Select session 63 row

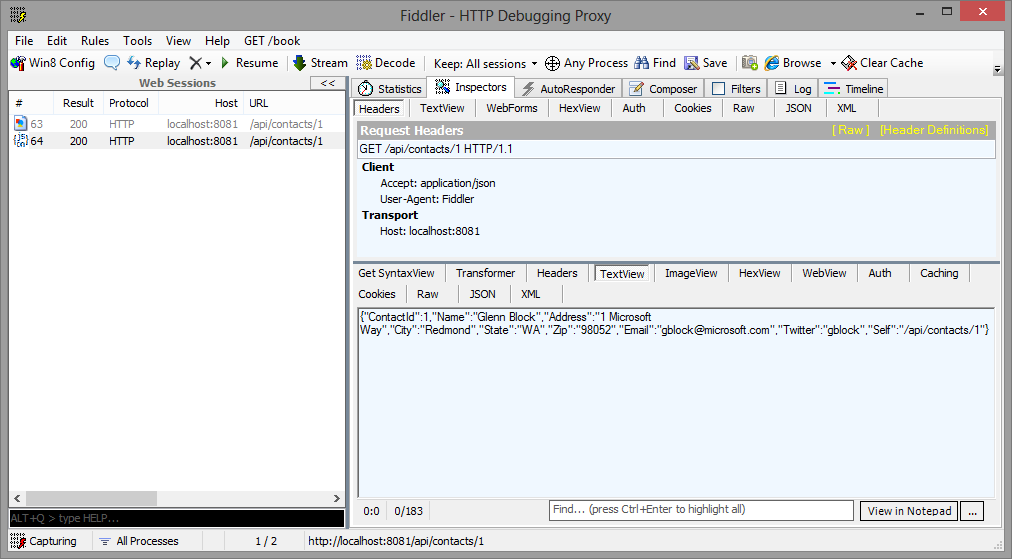(x=177, y=124)
